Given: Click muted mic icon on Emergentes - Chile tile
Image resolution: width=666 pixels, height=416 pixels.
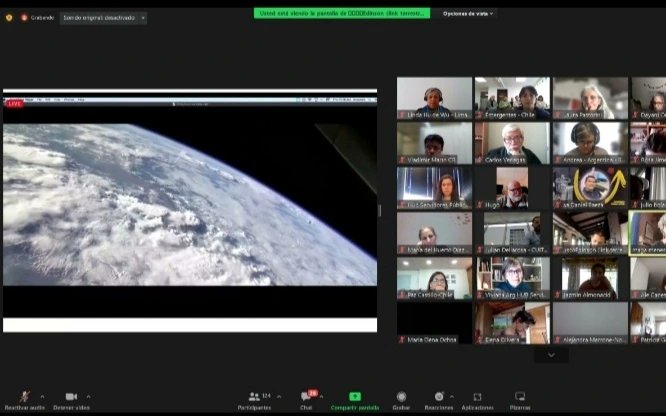Looking at the screenshot, I should pos(480,115).
